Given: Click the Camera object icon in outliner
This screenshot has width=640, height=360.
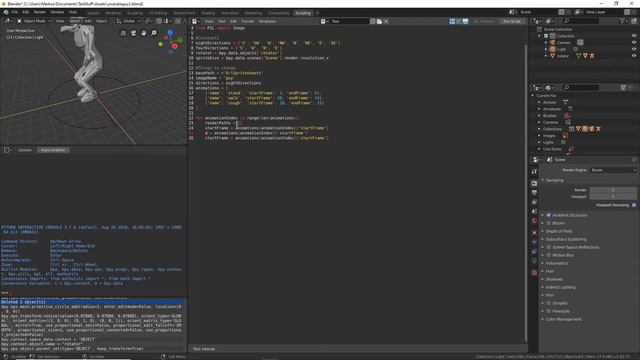Looking at the screenshot, I should click(x=552, y=42).
